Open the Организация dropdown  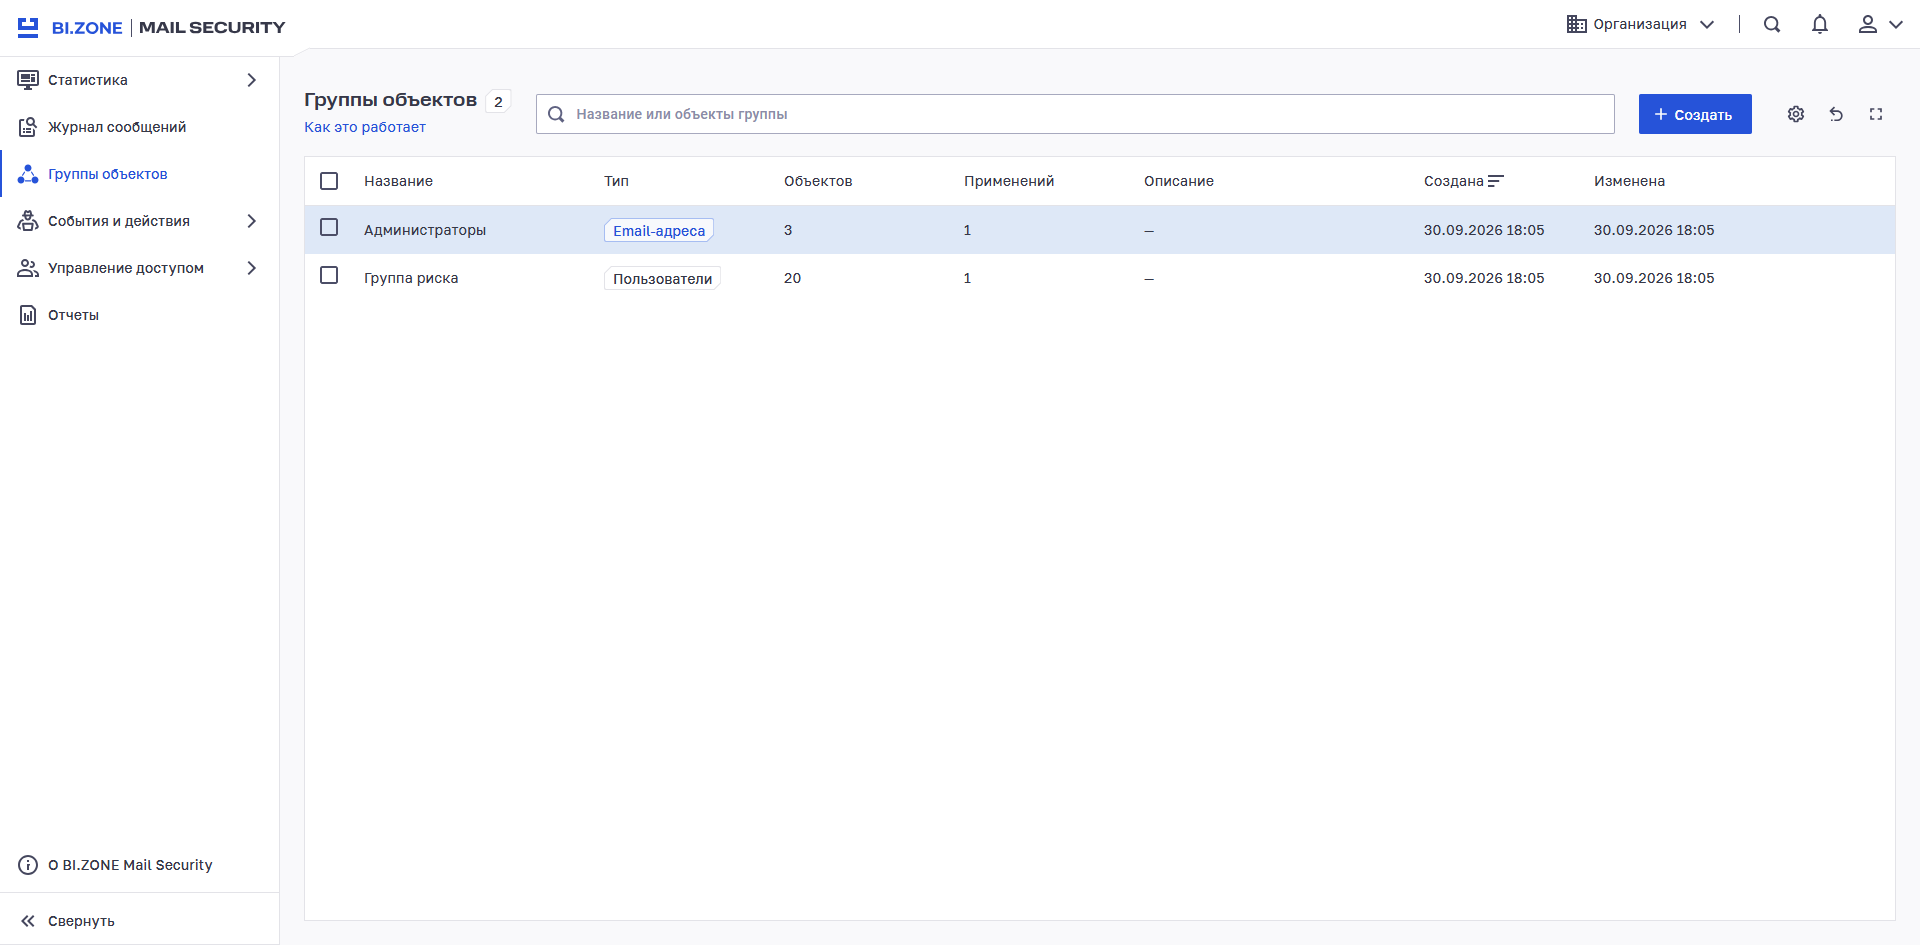click(1641, 24)
